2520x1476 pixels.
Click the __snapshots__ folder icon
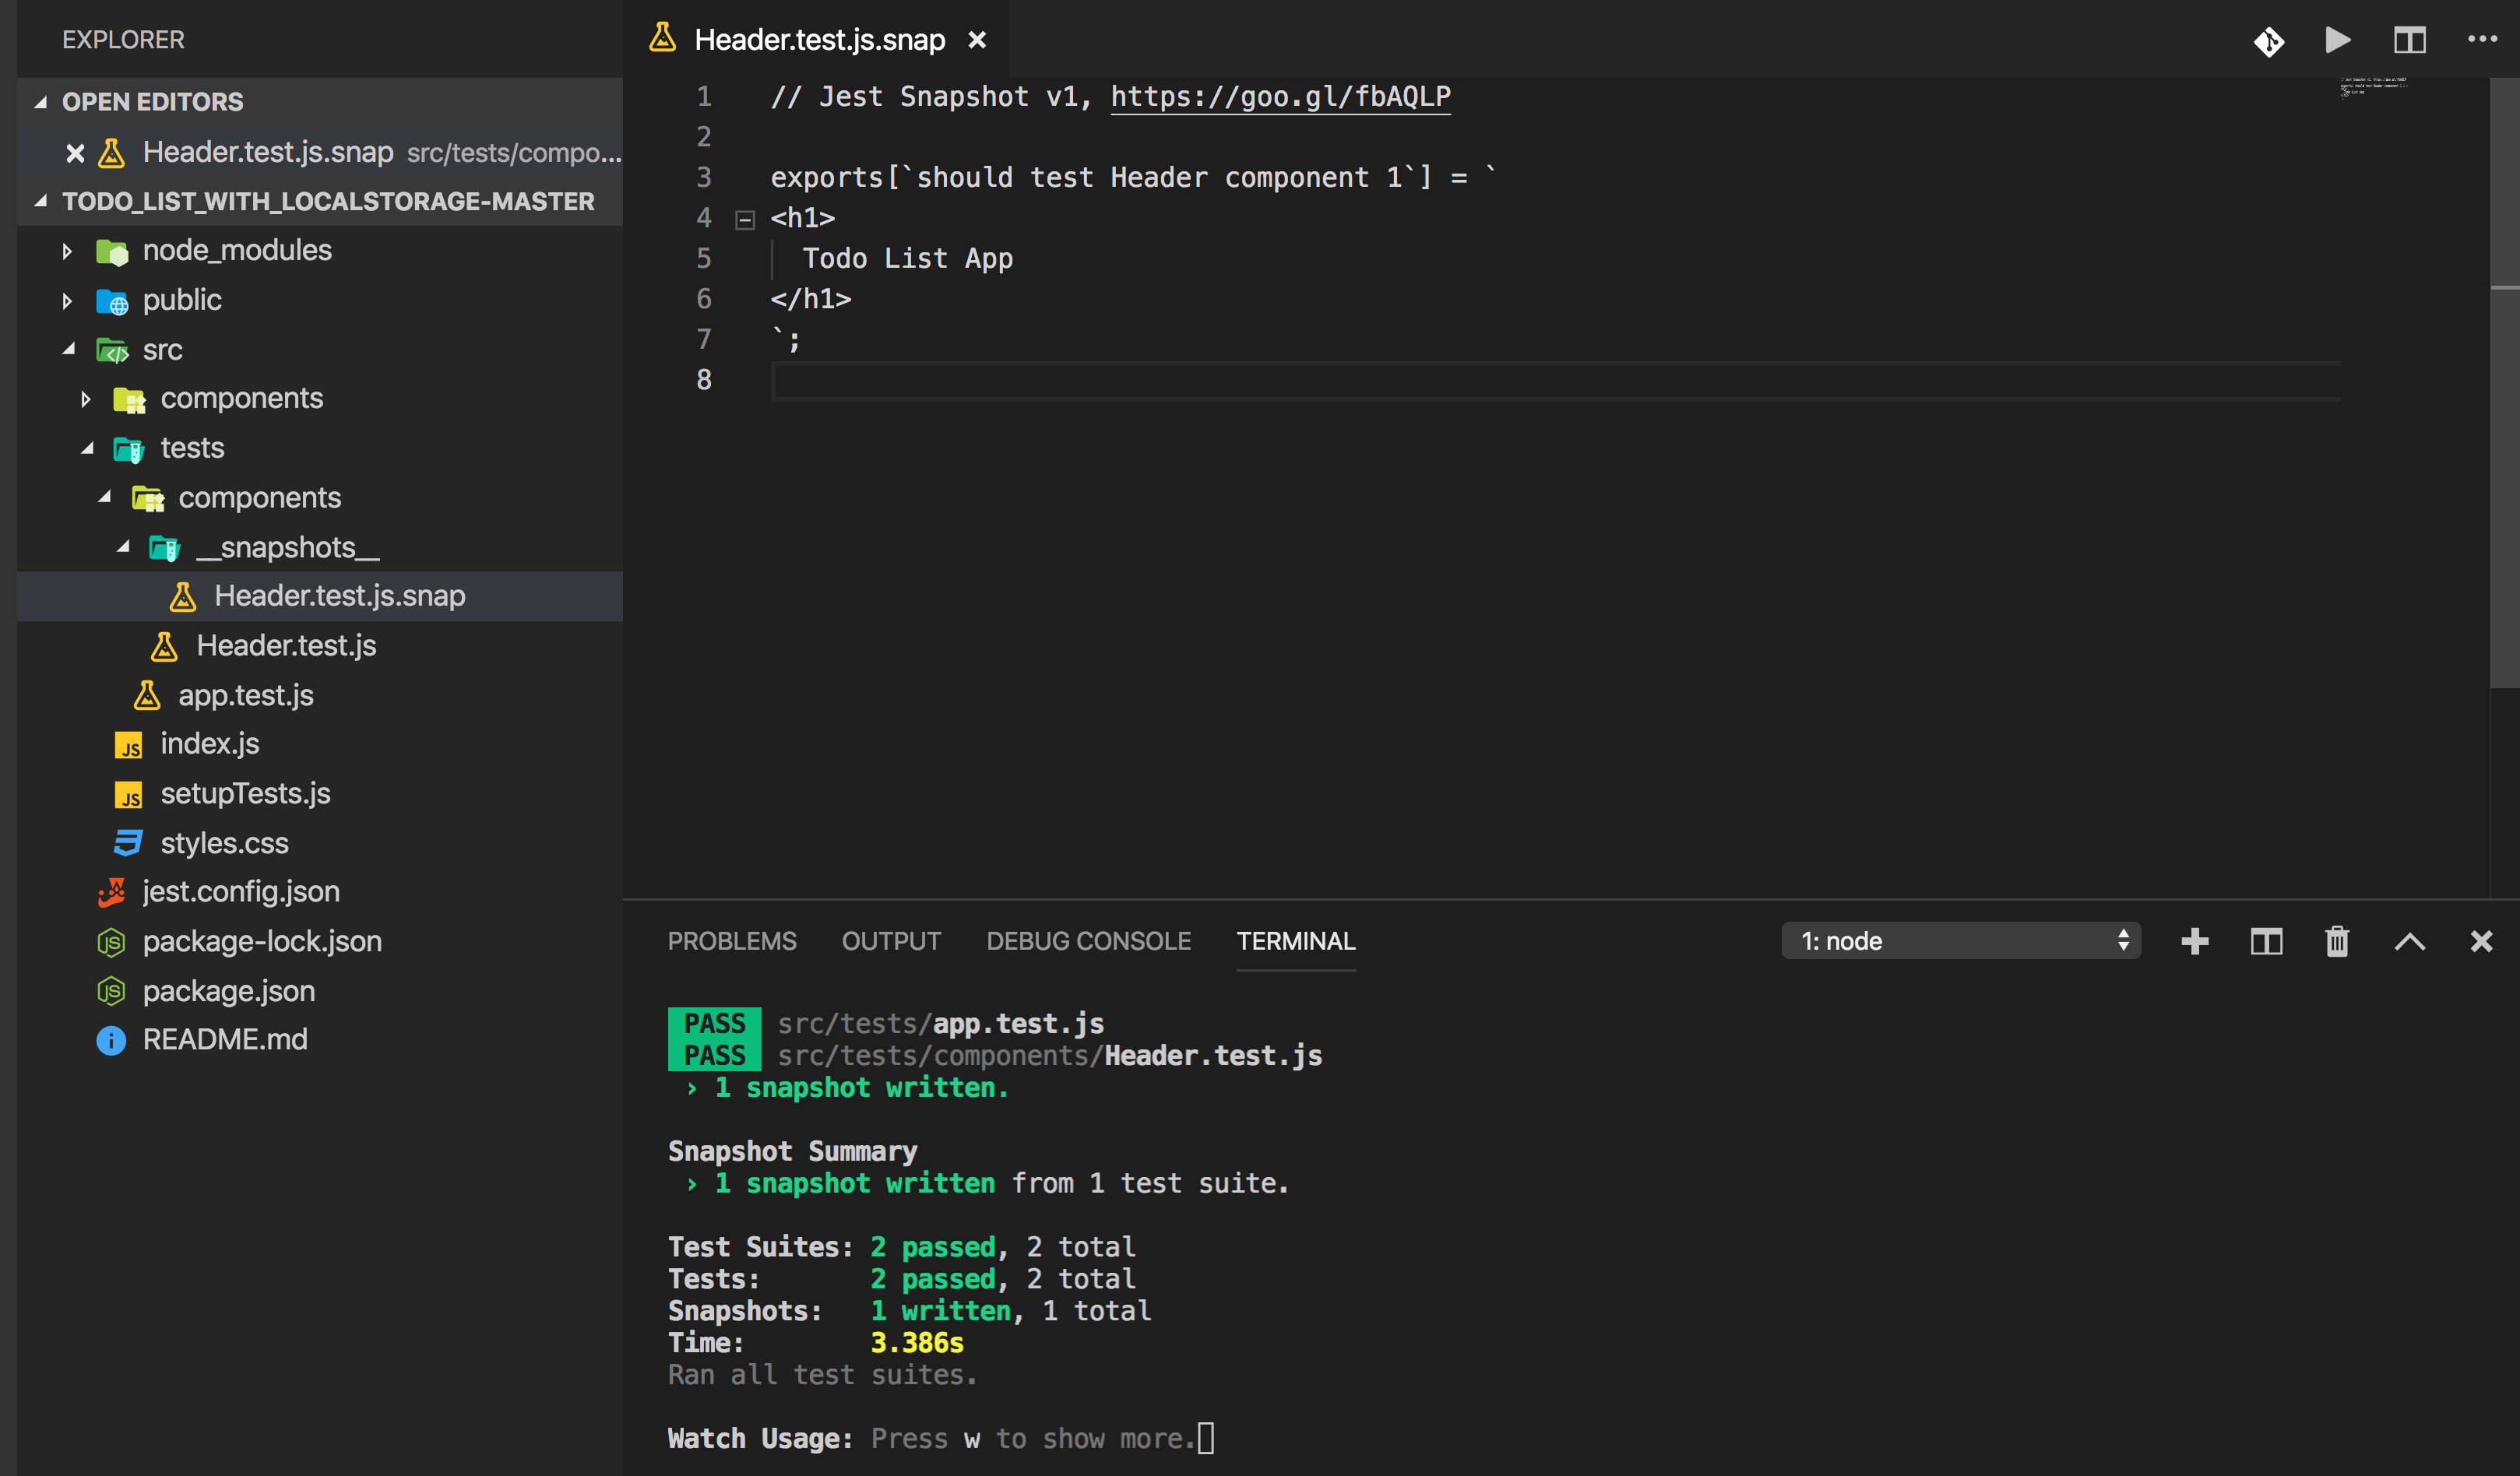tap(165, 548)
